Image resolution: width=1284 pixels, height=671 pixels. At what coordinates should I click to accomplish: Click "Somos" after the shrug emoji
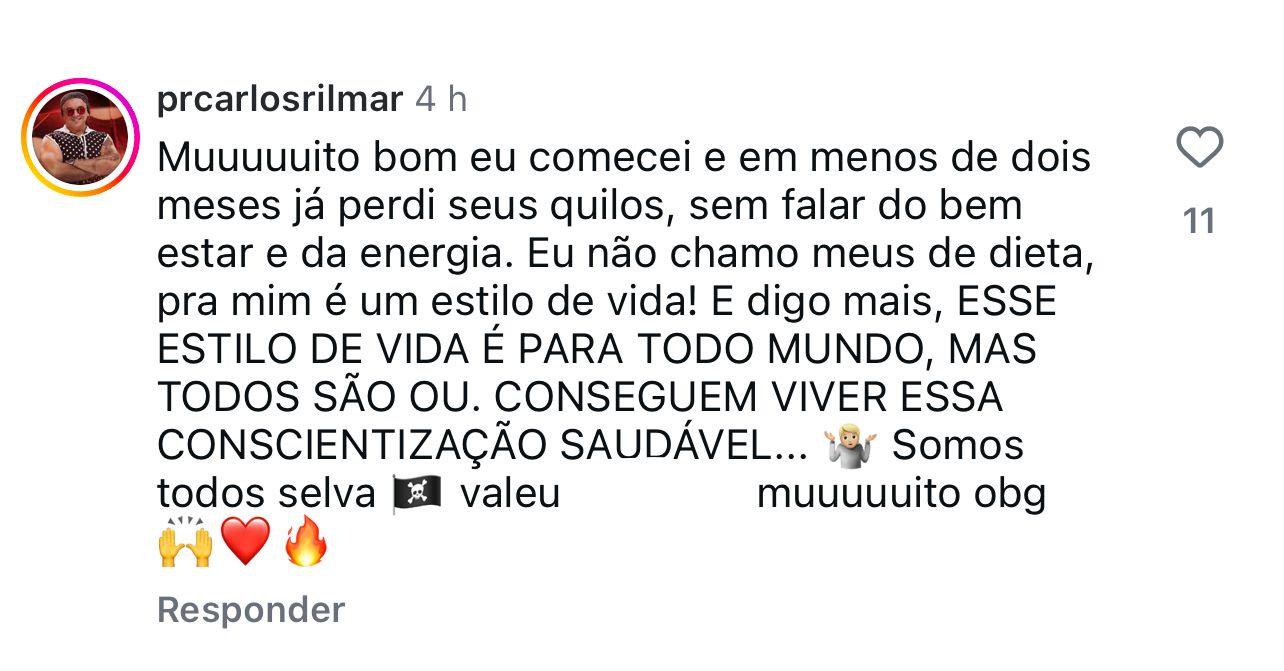[957, 445]
